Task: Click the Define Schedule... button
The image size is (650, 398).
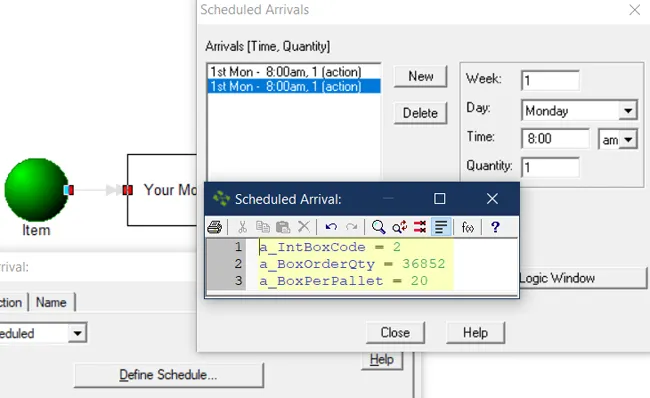Action: coord(168,375)
